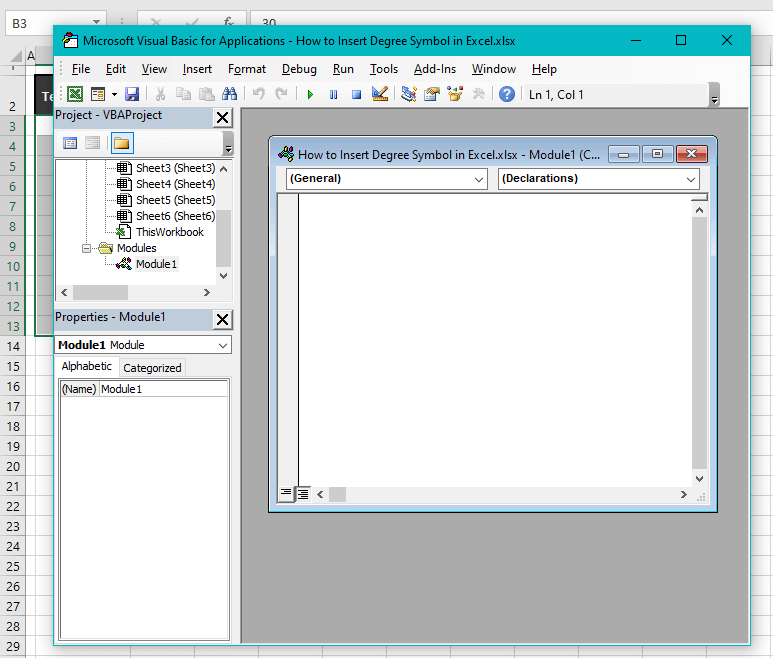Open the Insert object dropdown arrow in toolbar
The height and width of the screenshot is (658, 773).
[114, 94]
